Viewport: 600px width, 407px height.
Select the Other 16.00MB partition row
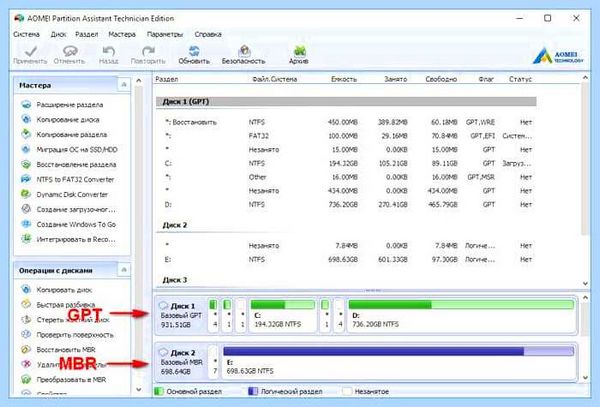tap(348, 177)
